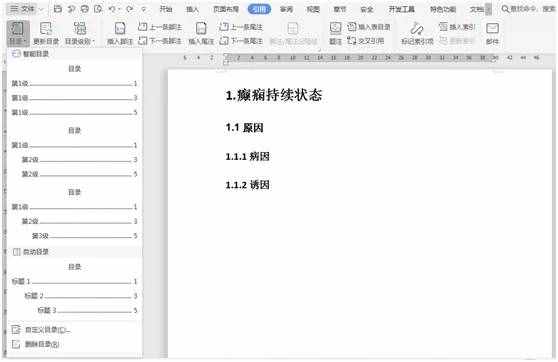Switch to the 开始 Home tab
The image size is (558, 362).
coord(166,9)
